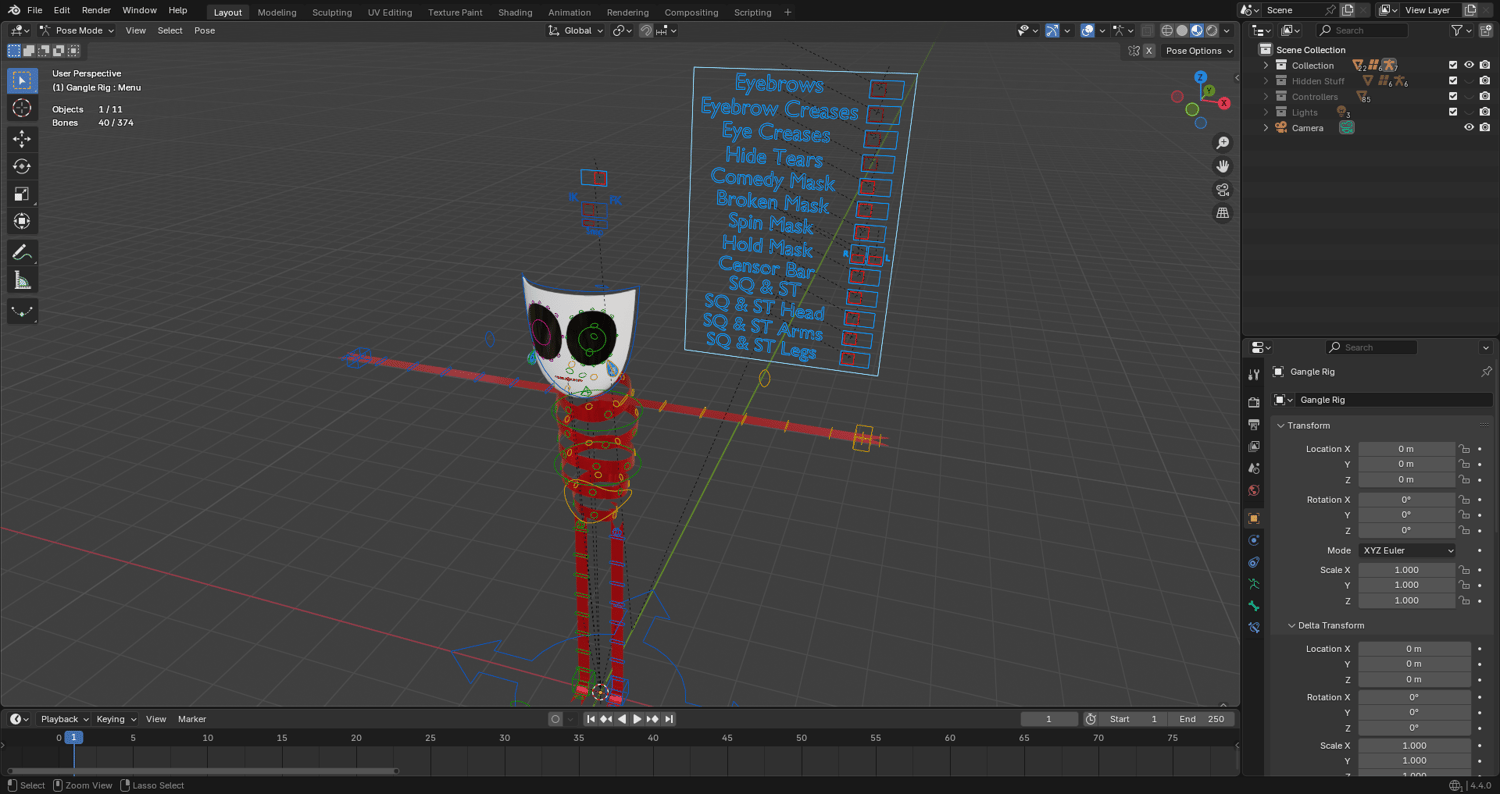Collapse the Transform panel
Viewport: 1500px width, 794px height.
pyautogui.click(x=1280, y=426)
